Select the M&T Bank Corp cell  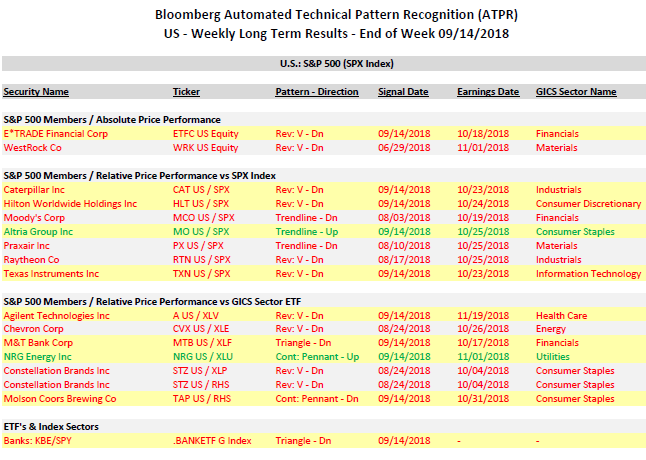point(38,343)
